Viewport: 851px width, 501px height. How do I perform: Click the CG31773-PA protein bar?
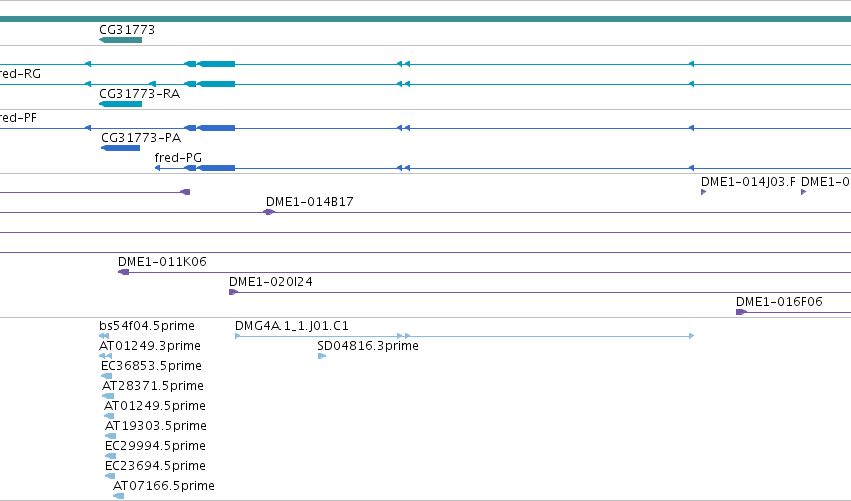click(x=120, y=148)
